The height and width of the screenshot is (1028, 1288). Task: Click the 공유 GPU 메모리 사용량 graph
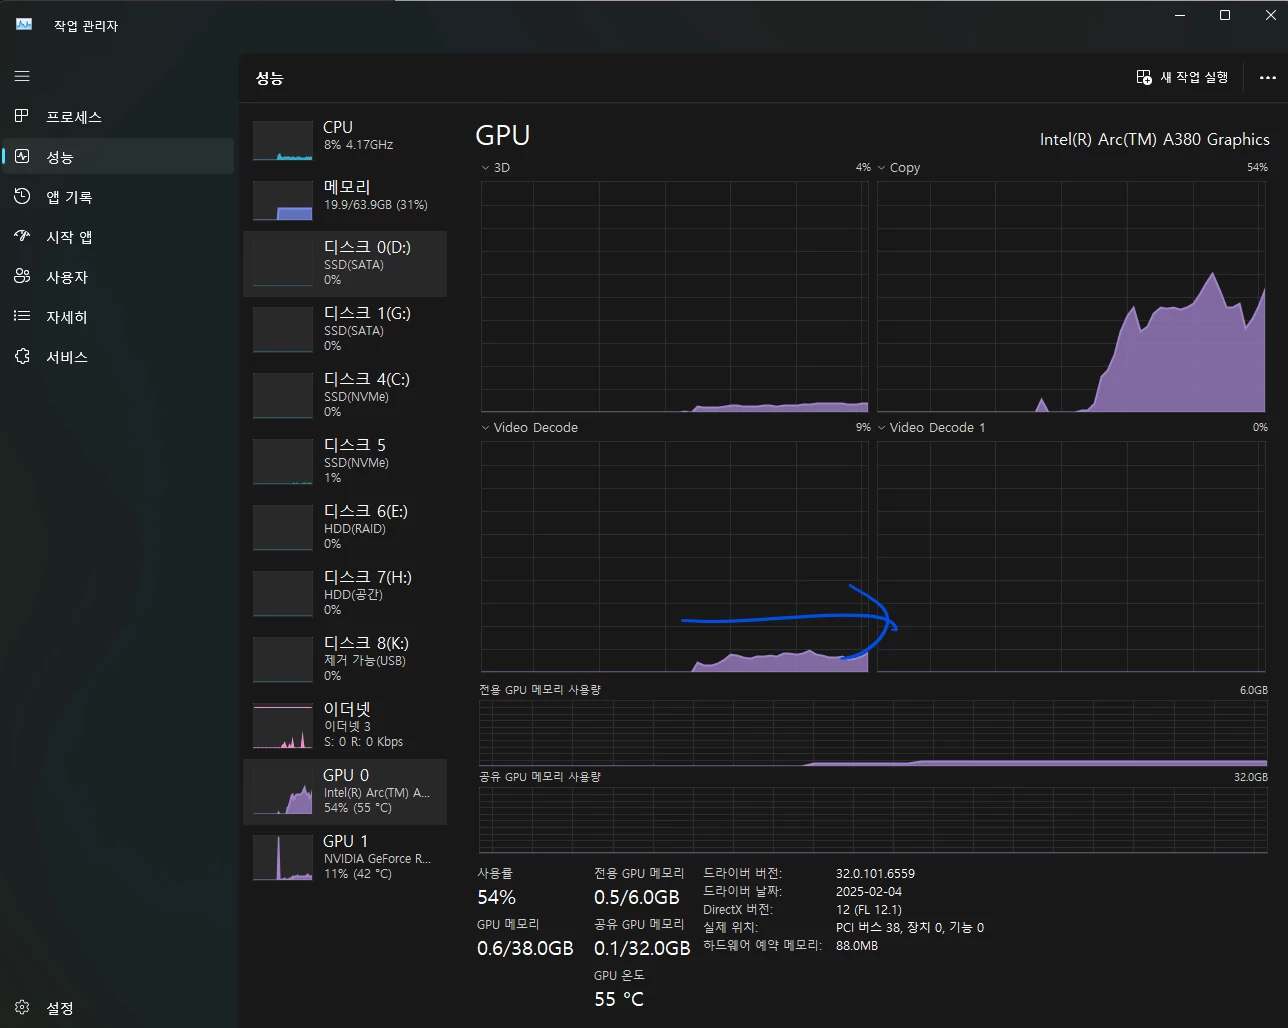click(873, 820)
